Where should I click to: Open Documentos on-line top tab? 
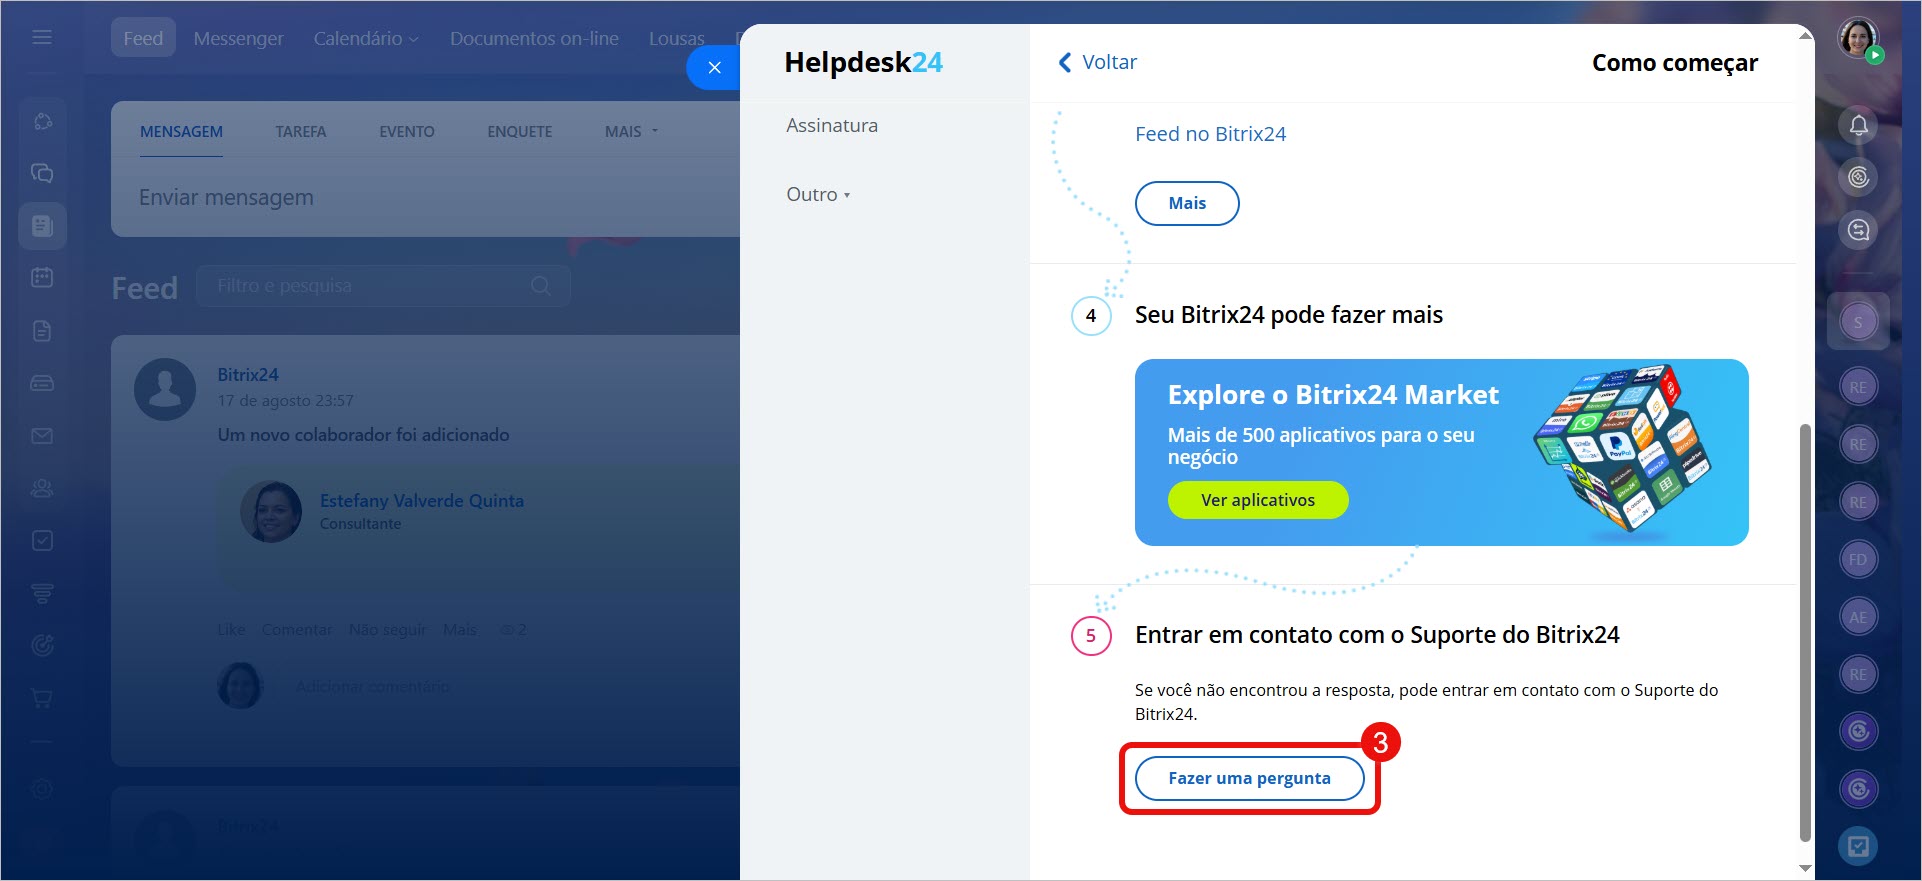click(534, 38)
